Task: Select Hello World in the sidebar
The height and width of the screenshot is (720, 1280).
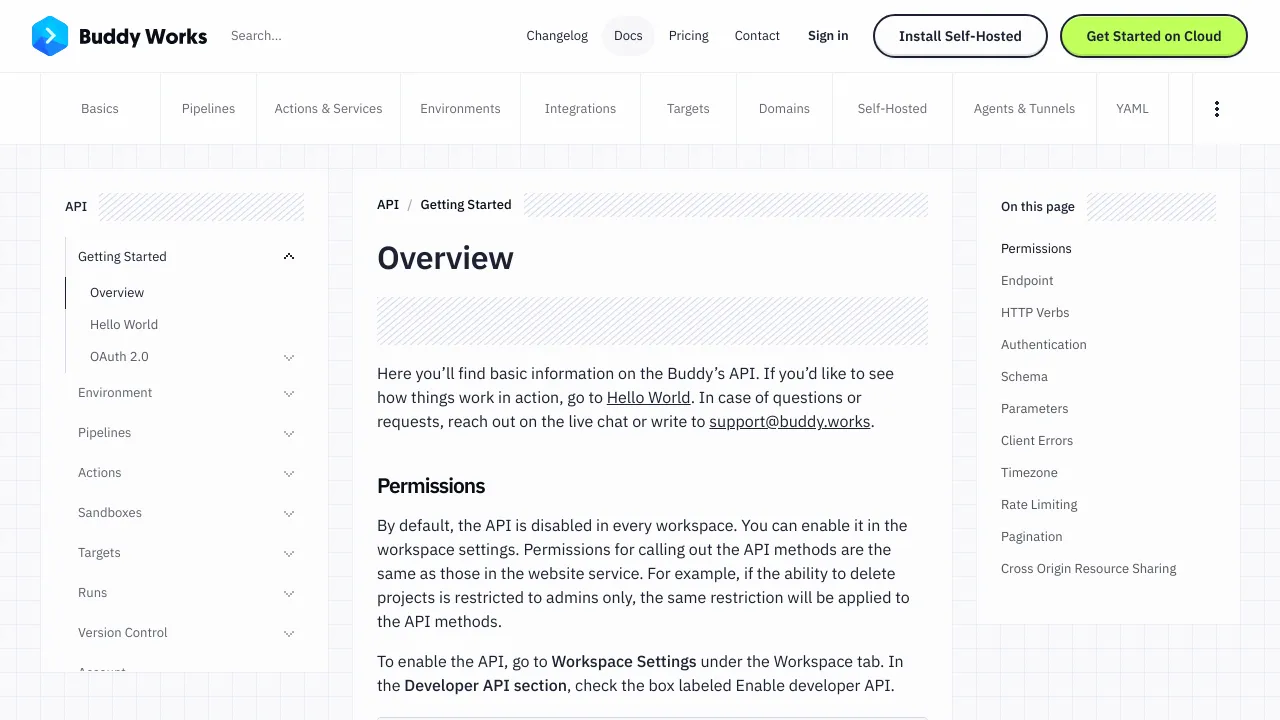Action: click(x=124, y=325)
